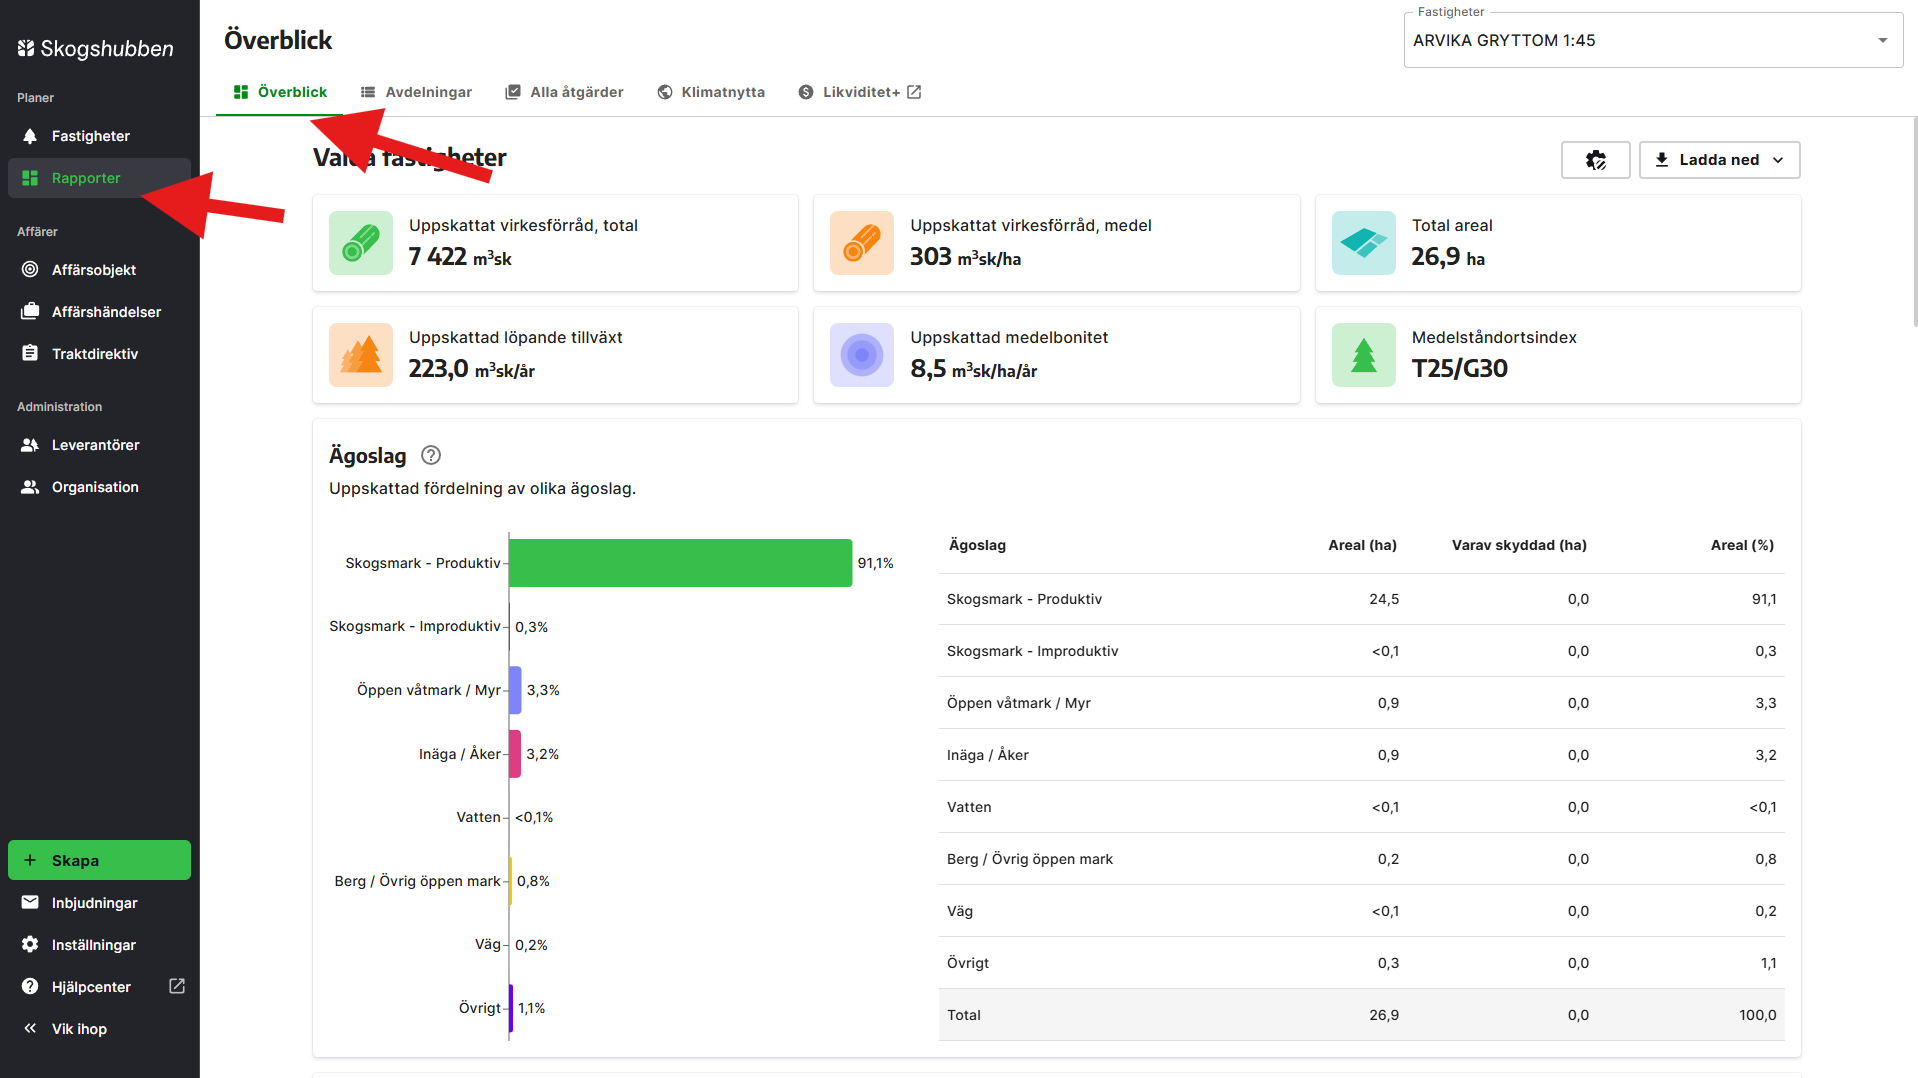This screenshot has height=1078, width=1918.
Task: Open the Alla åtgärder tab
Action: 565,92
